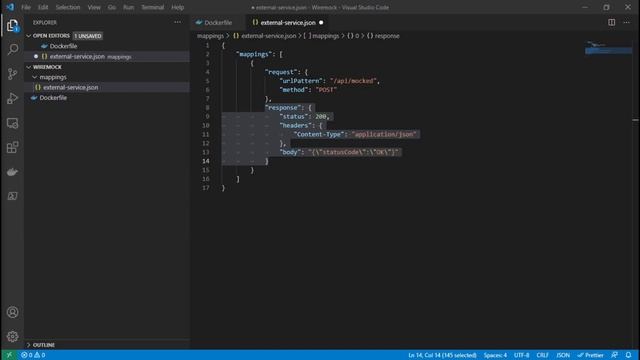Click the activity bar icon below Docker
This screenshot has height=360, width=640.
tap(13, 196)
